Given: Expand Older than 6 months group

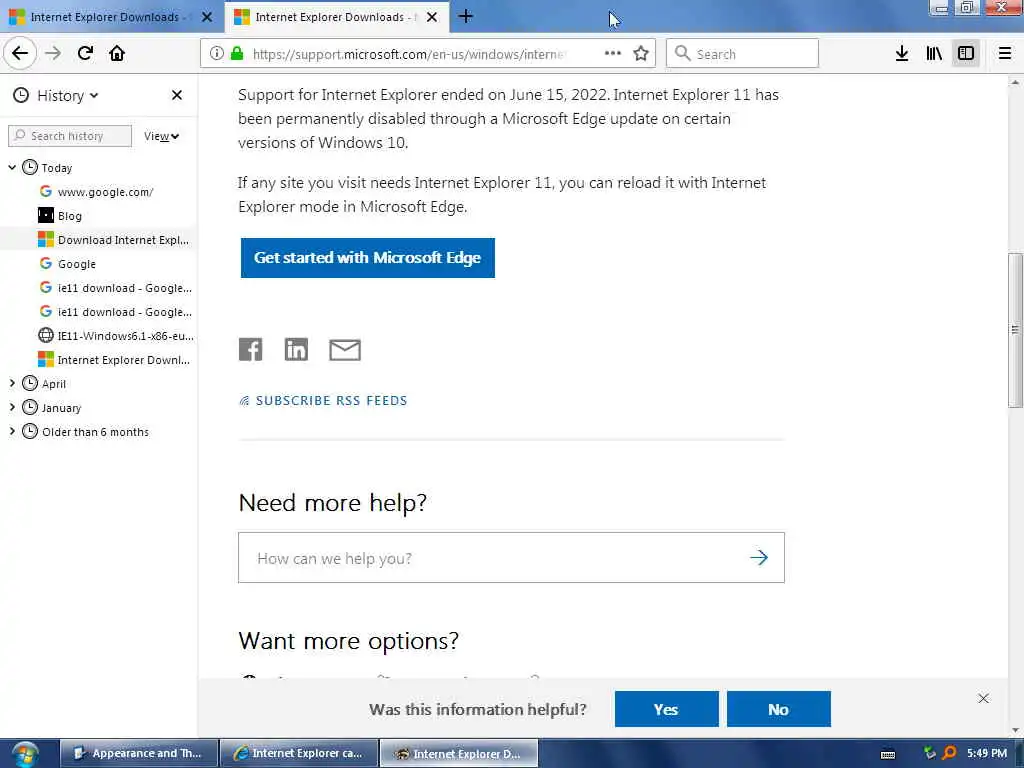Looking at the screenshot, I should [x=12, y=432].
